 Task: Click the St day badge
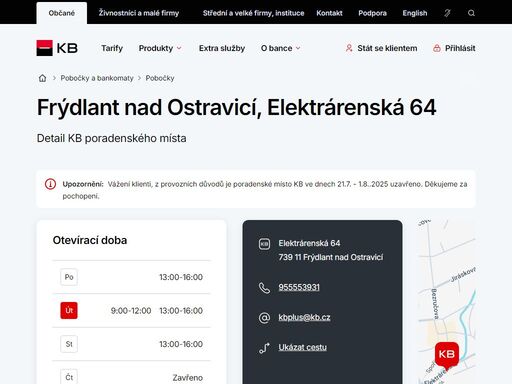click(x=69, y=344)
